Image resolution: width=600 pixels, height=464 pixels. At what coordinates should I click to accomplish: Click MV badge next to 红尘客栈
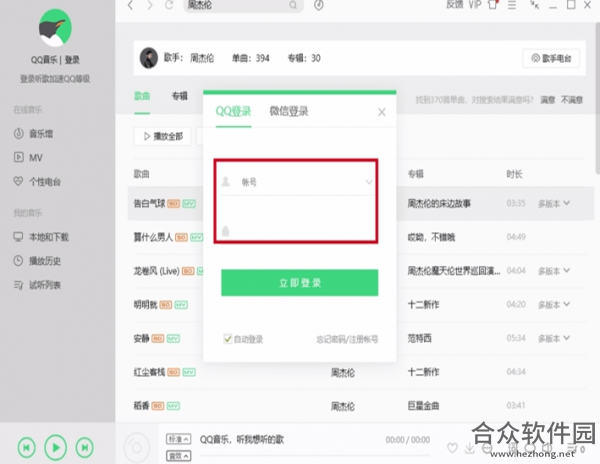[189, 372]
